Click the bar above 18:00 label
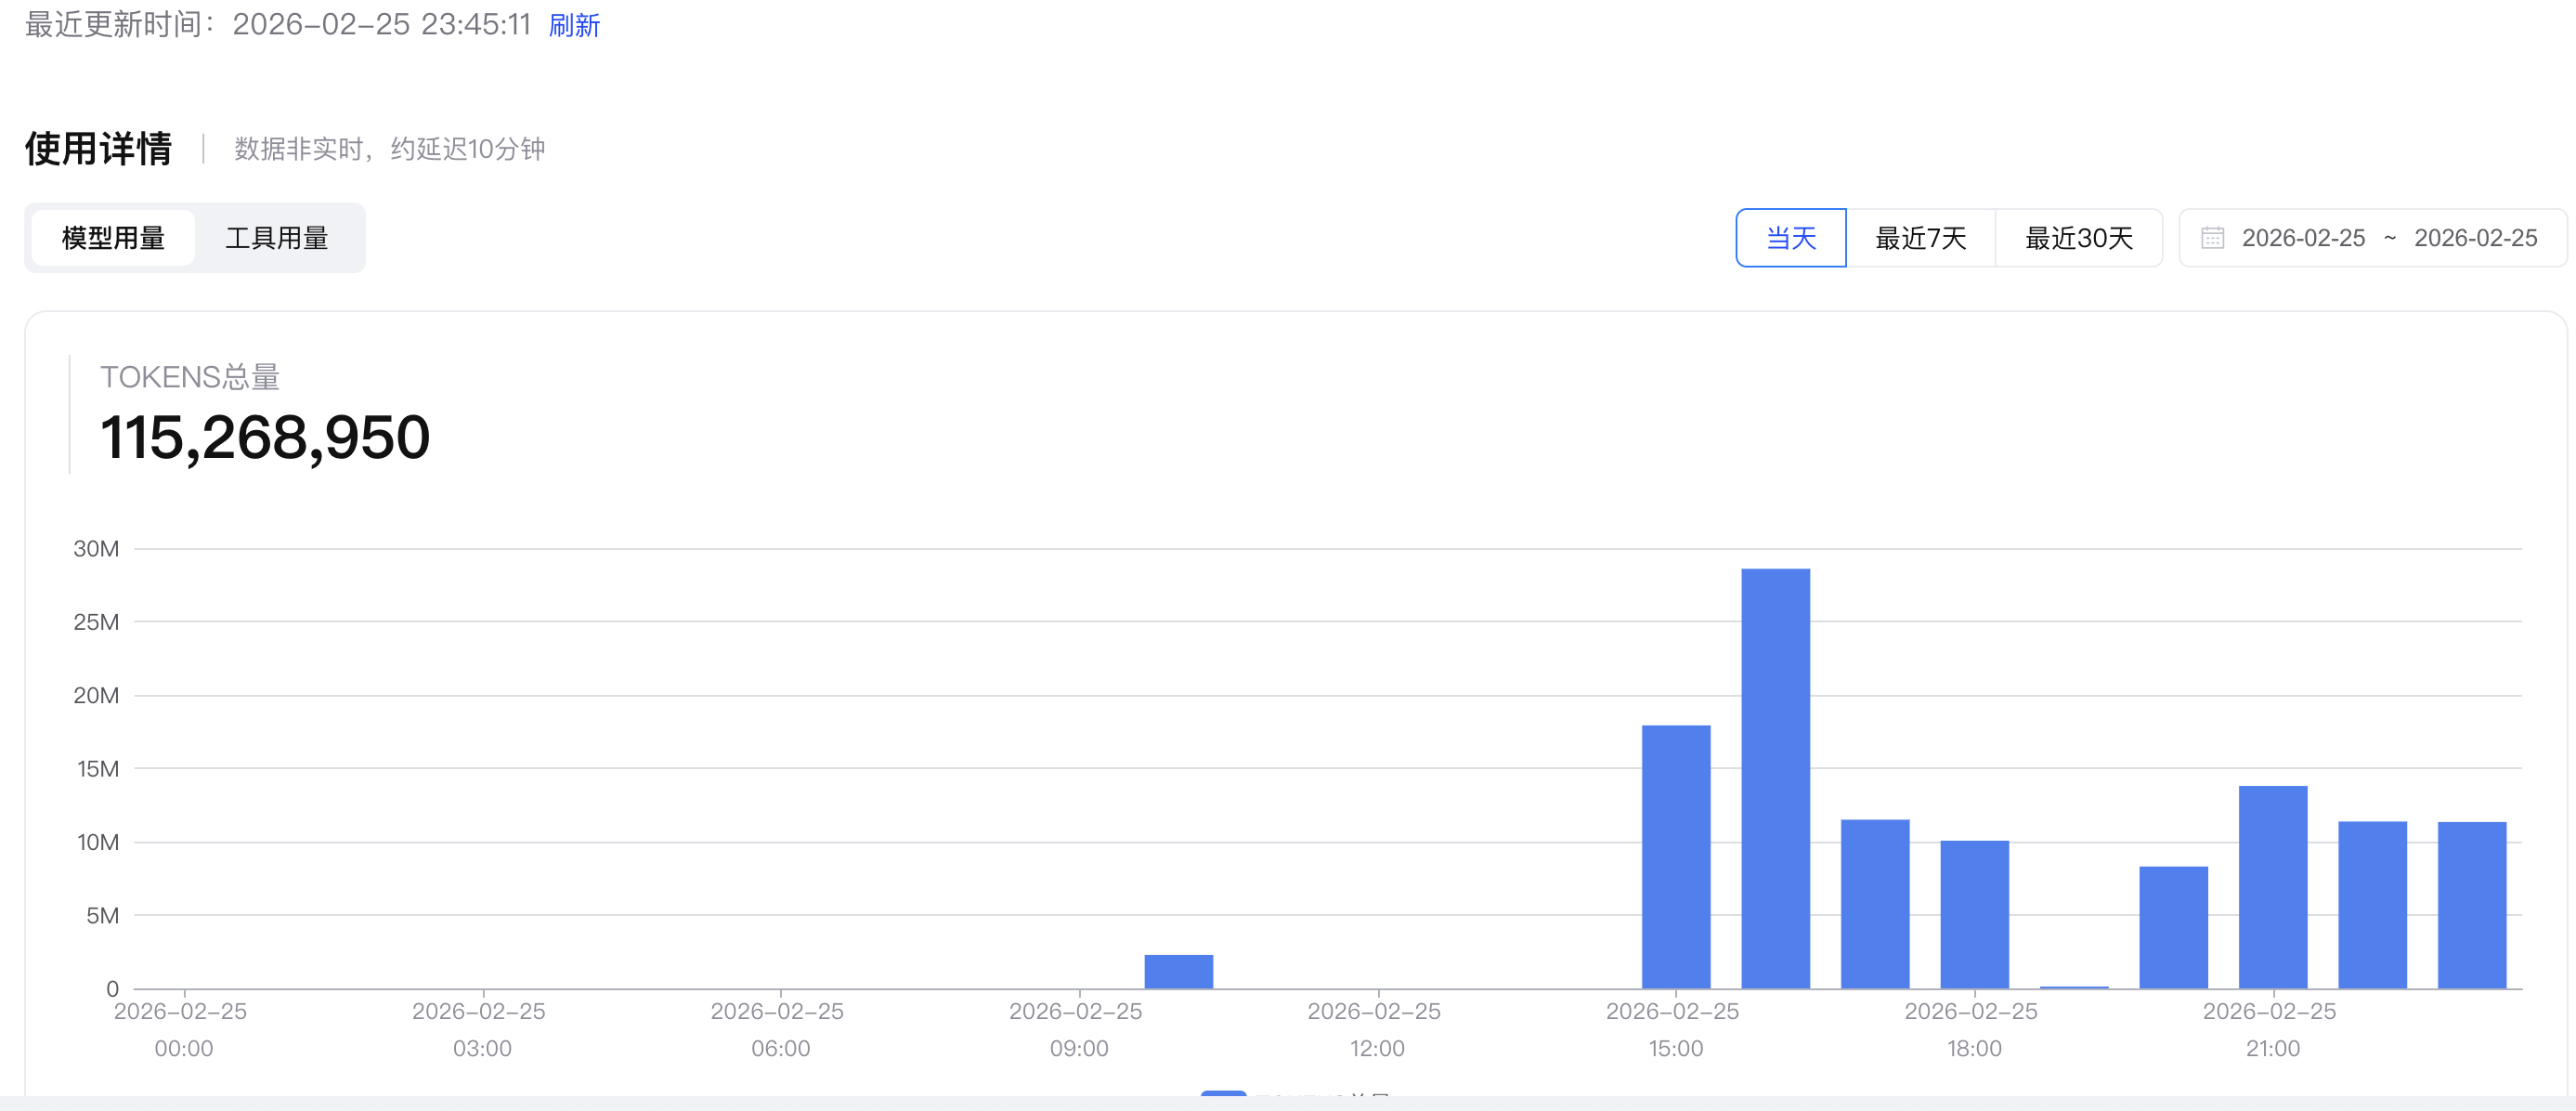 [1974, 915]
